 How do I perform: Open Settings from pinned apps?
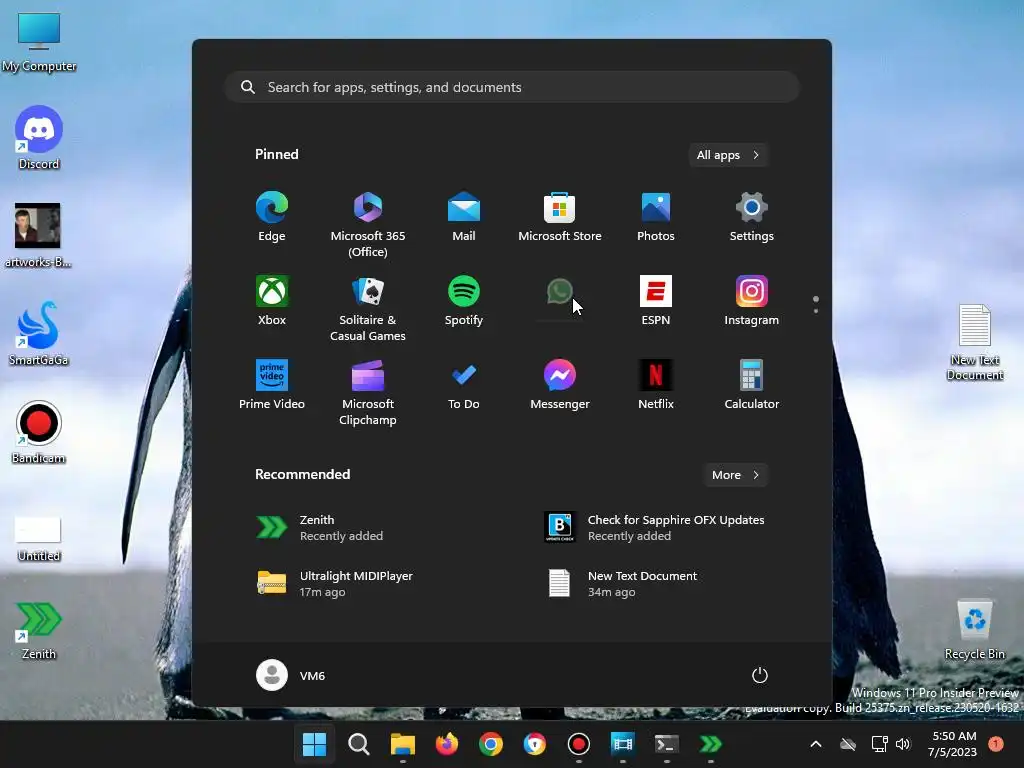click(x=752, y=217)
